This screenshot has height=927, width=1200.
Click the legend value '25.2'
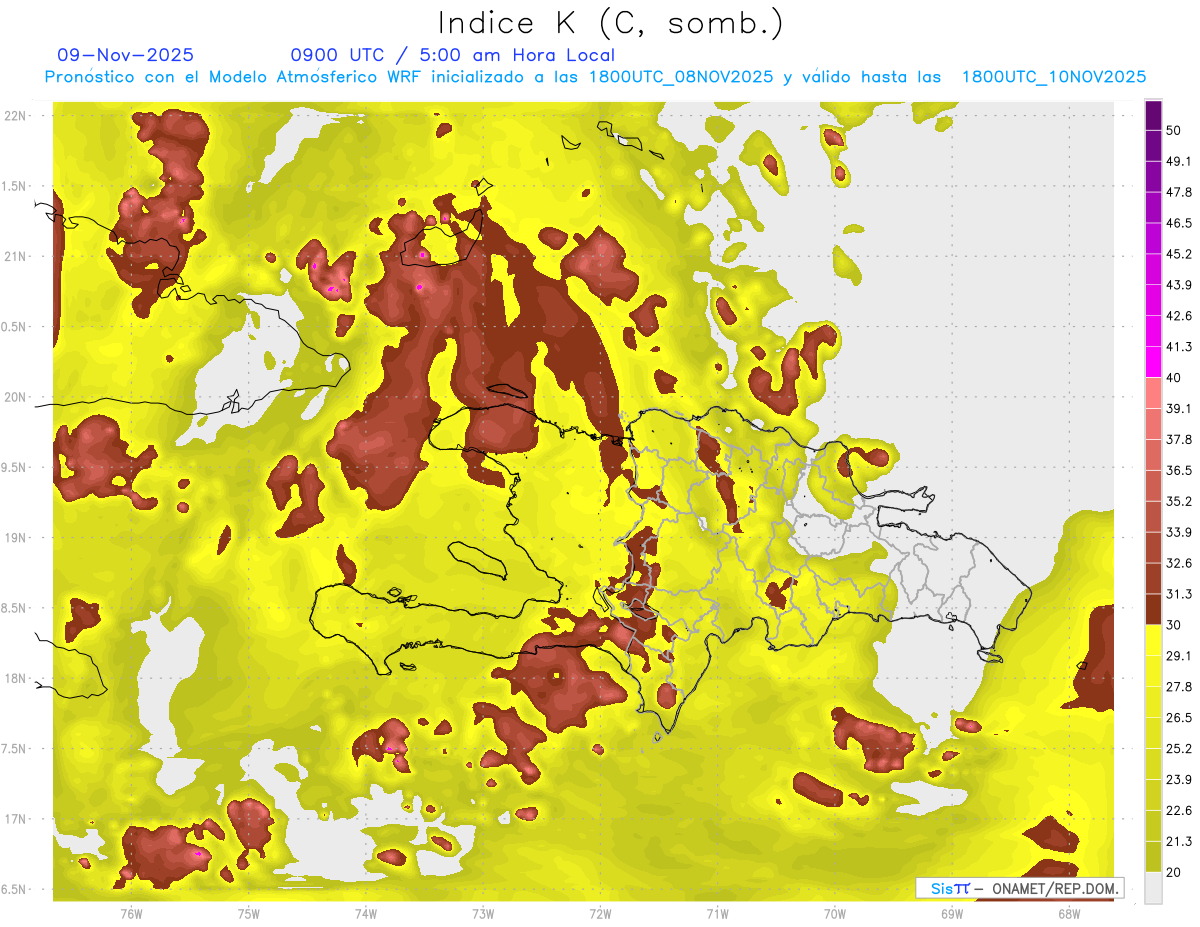coord(1178,749)
